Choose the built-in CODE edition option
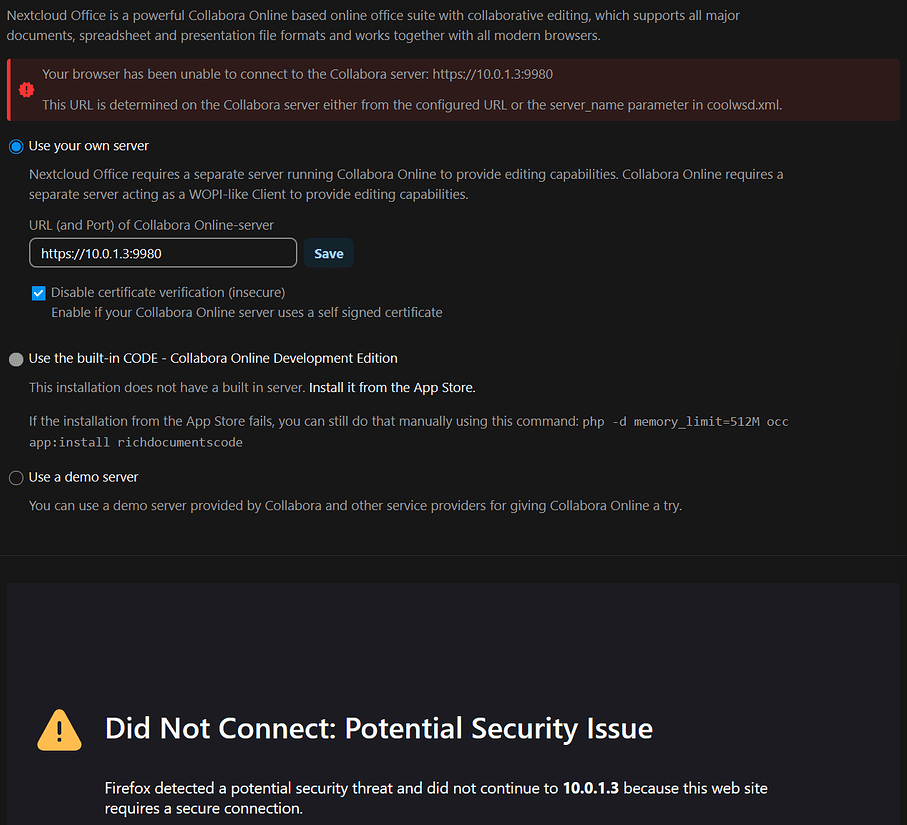 [x=16, y=359]
